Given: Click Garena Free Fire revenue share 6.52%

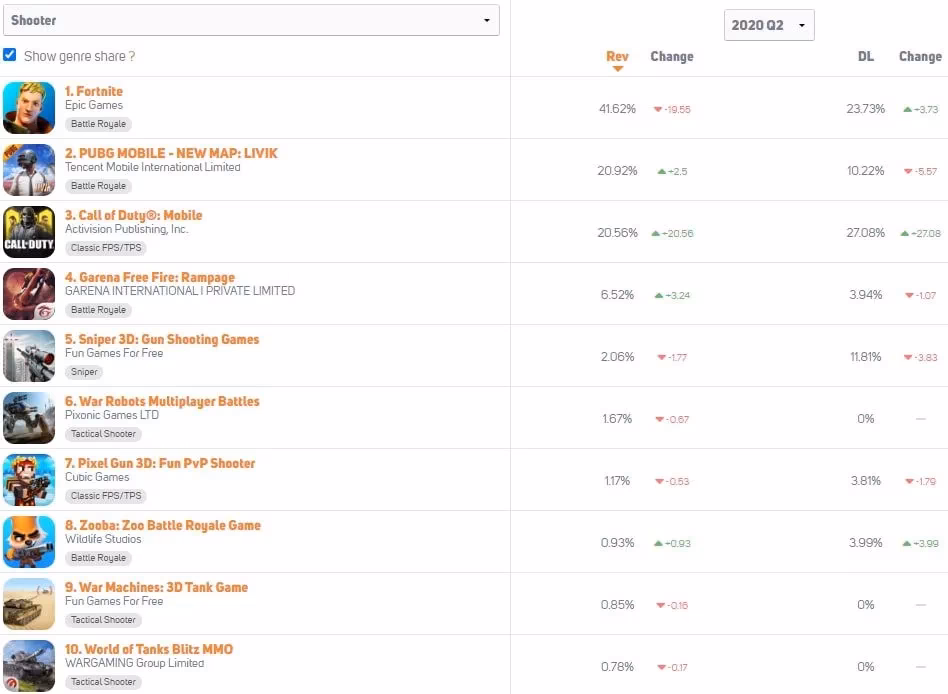Looking at the screenshot, I should click(x=617, y=295).
